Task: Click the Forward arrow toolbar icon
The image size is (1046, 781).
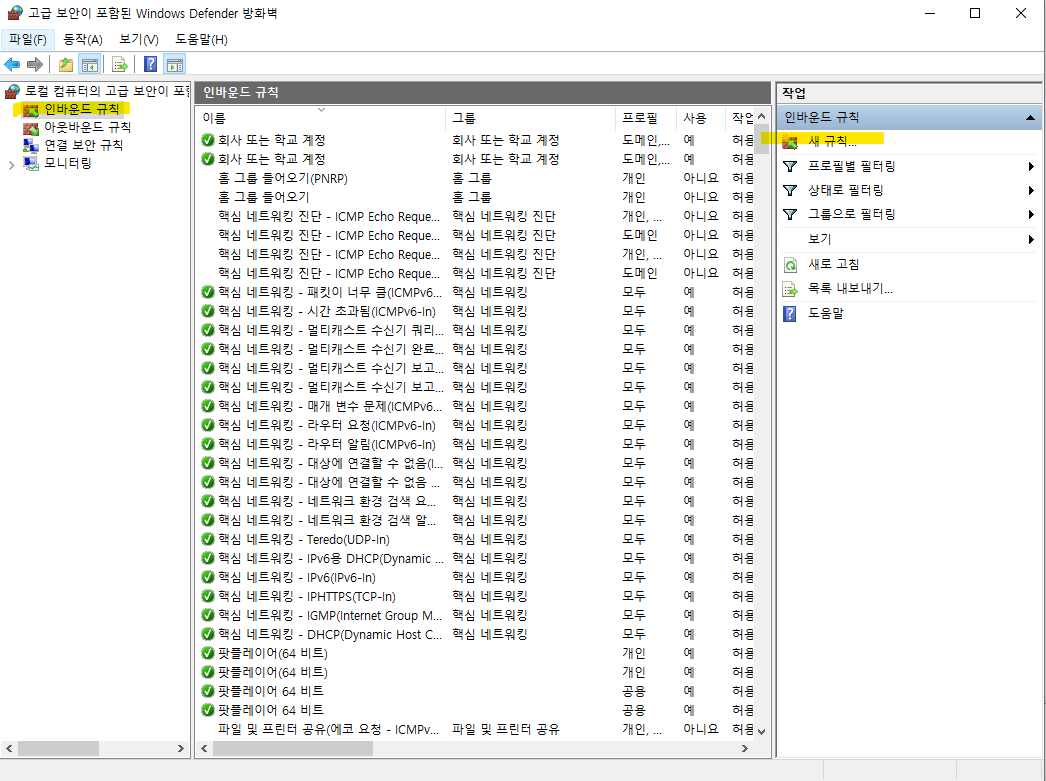Action: (35, 65)
